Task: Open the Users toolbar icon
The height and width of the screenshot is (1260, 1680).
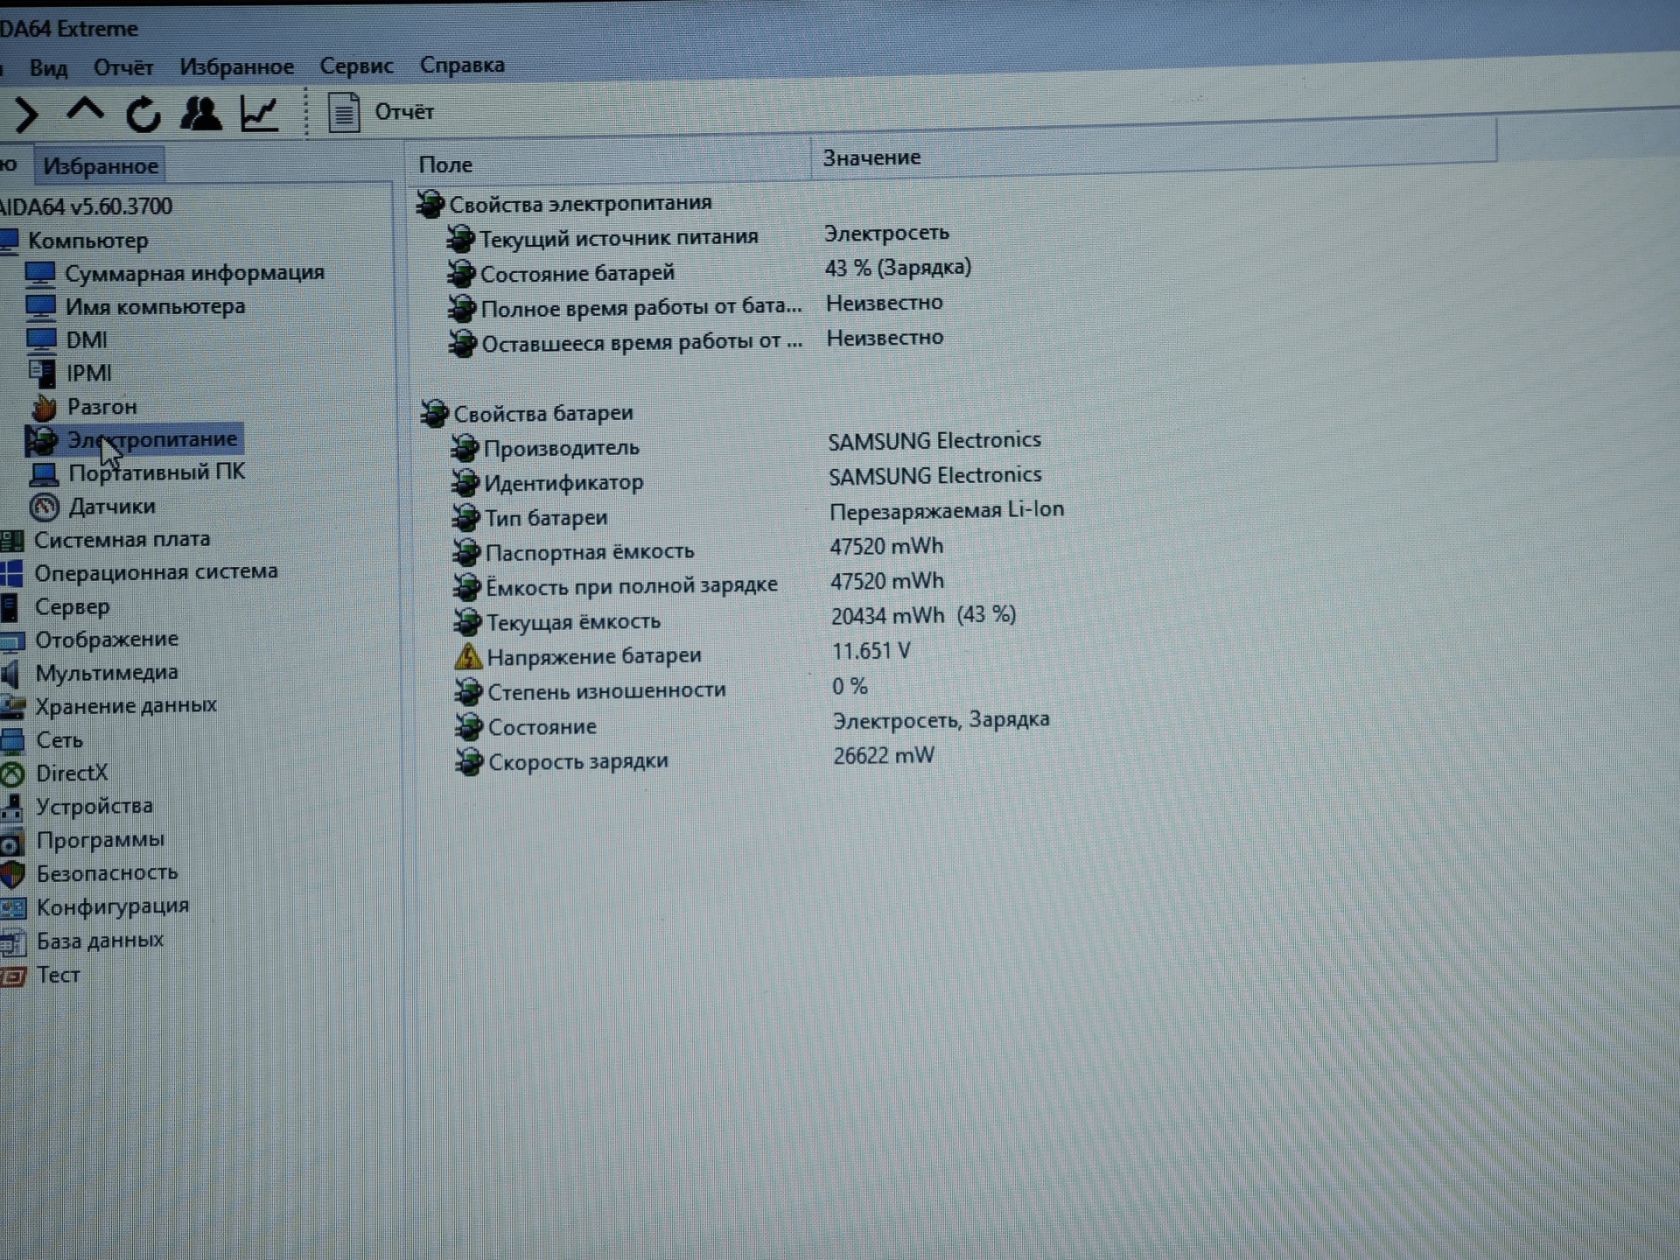Action: 201,113
